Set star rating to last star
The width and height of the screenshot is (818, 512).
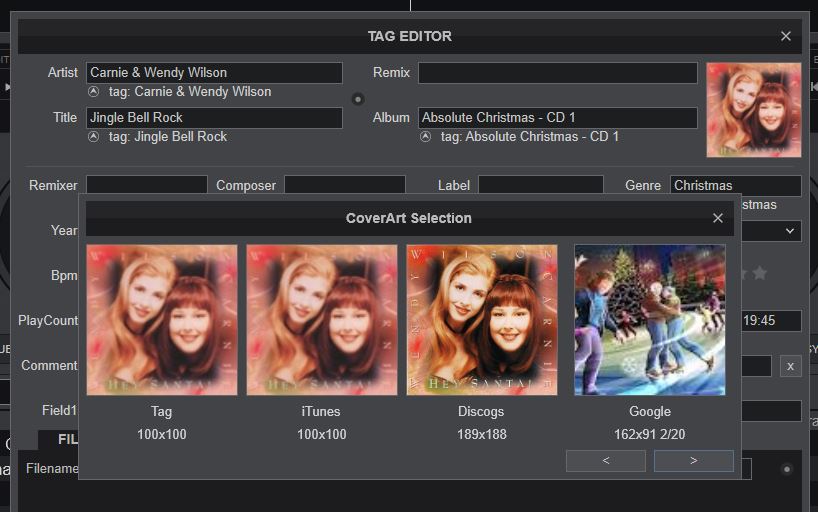tap(760, 273)
